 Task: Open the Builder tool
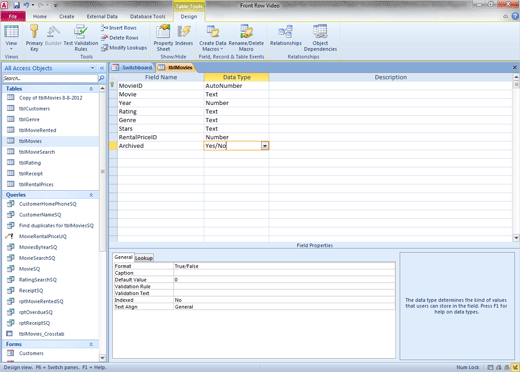tap(53, 35)
